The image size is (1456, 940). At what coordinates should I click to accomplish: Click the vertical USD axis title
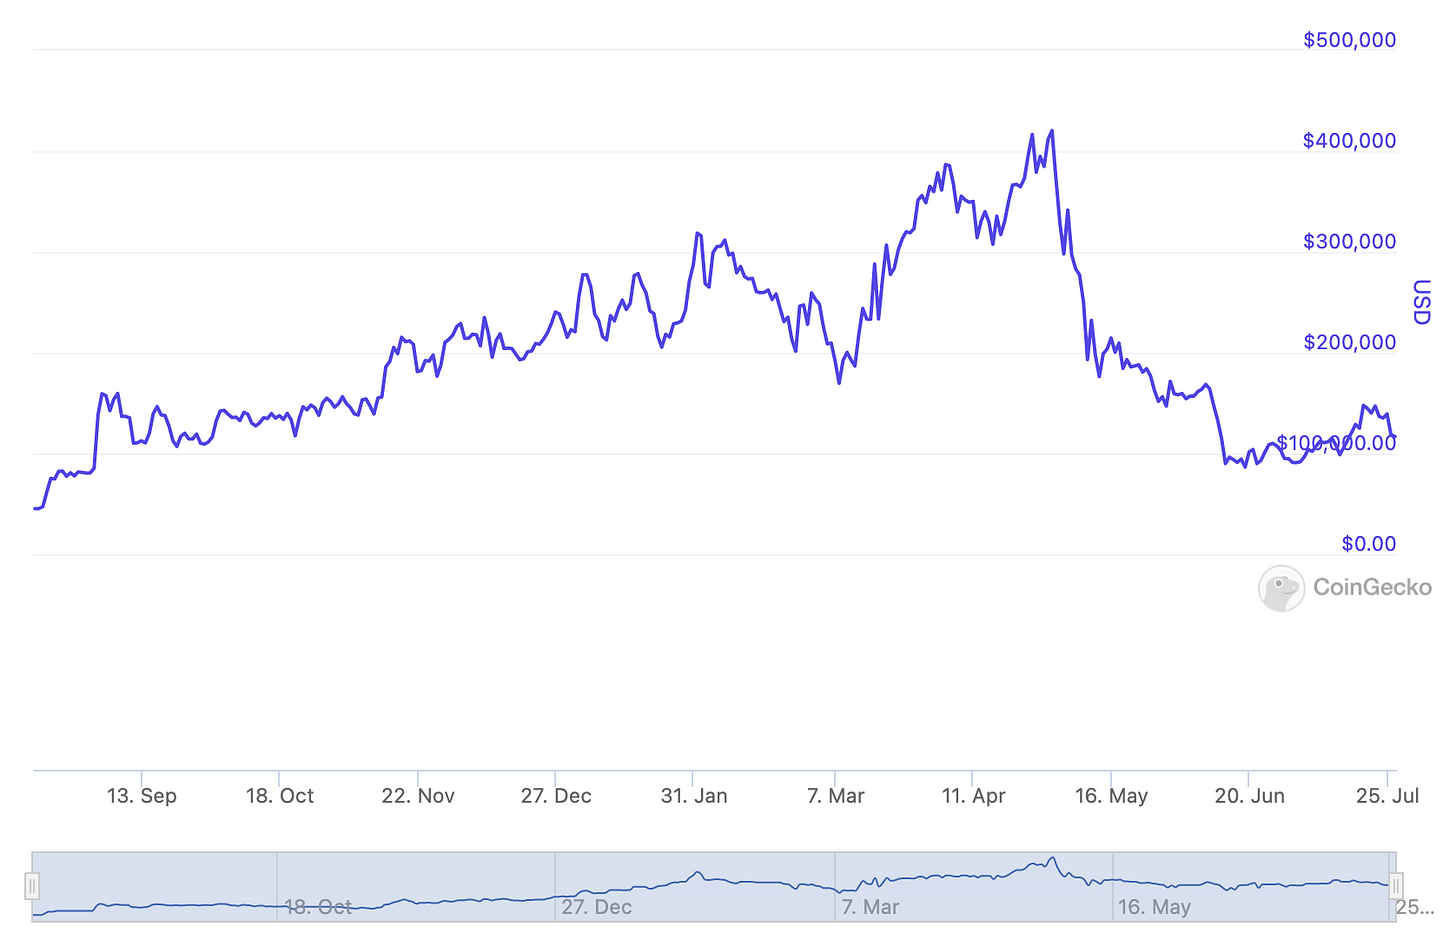tap(1421, 302)
